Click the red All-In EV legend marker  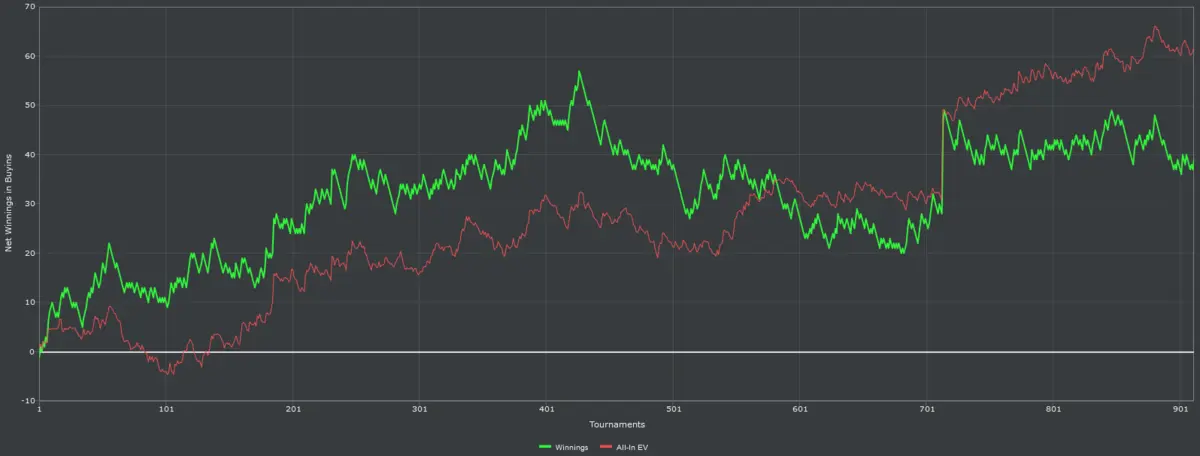606,445
